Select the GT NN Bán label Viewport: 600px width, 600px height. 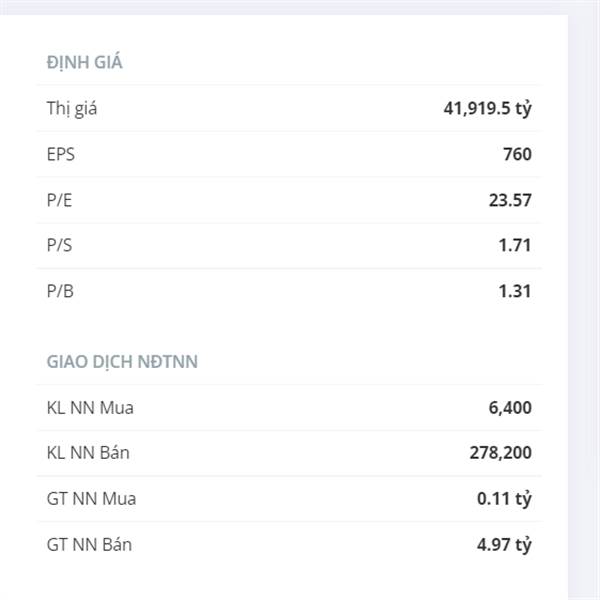coord(89,544)
